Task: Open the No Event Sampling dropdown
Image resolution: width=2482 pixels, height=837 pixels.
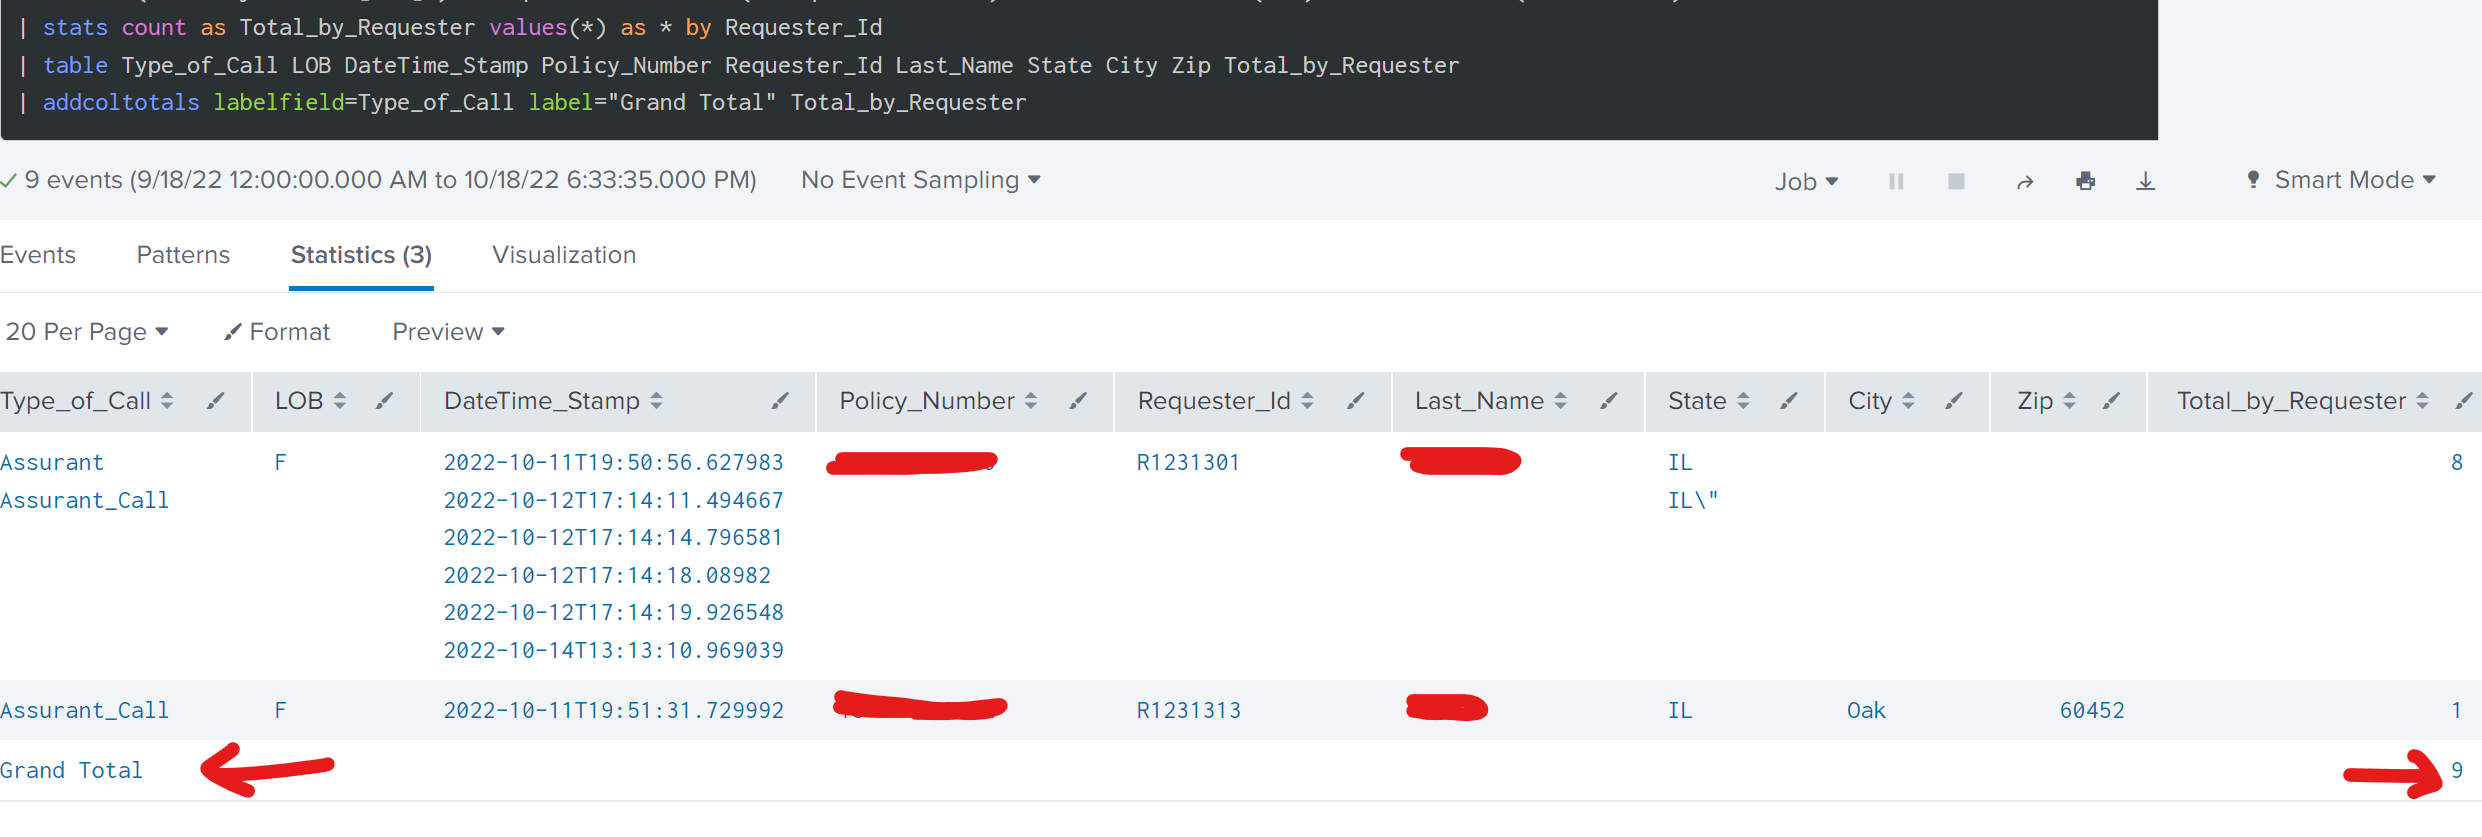Action: click(x=920, y=180)
